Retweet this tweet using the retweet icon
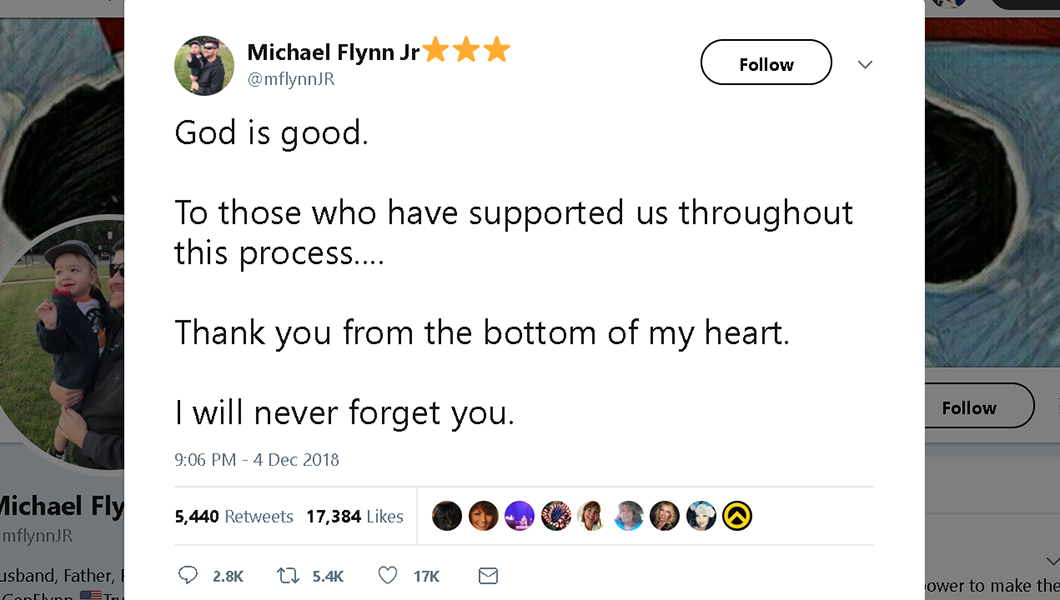 (288, 576)
